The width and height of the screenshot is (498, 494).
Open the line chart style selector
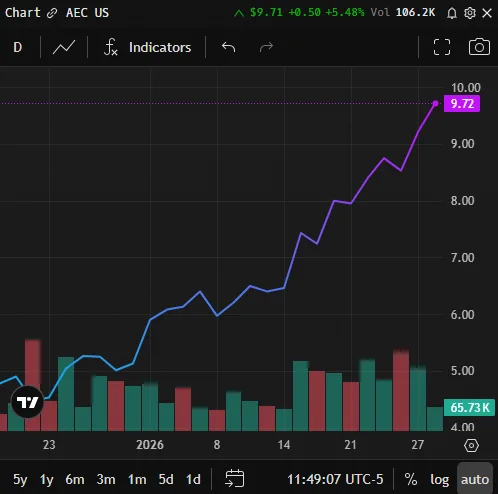coord(64,47)
